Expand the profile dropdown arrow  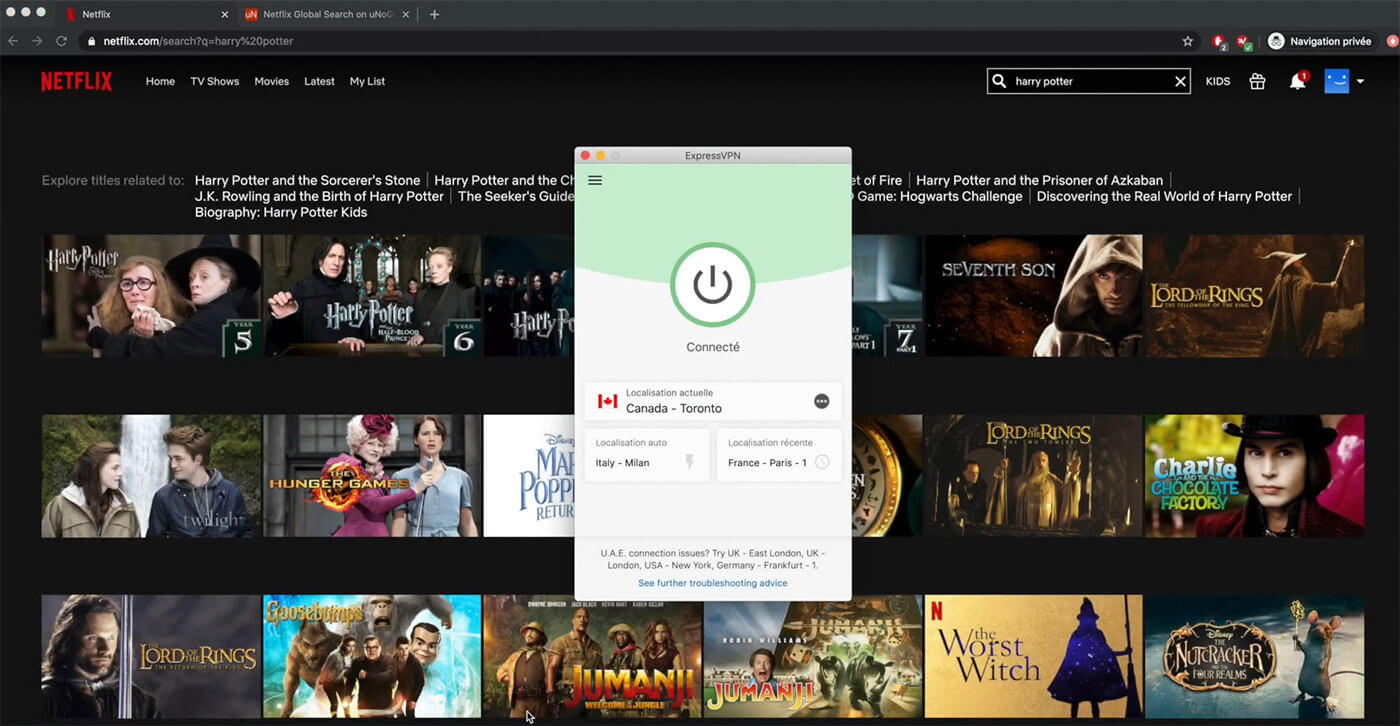coord(1360,82)
